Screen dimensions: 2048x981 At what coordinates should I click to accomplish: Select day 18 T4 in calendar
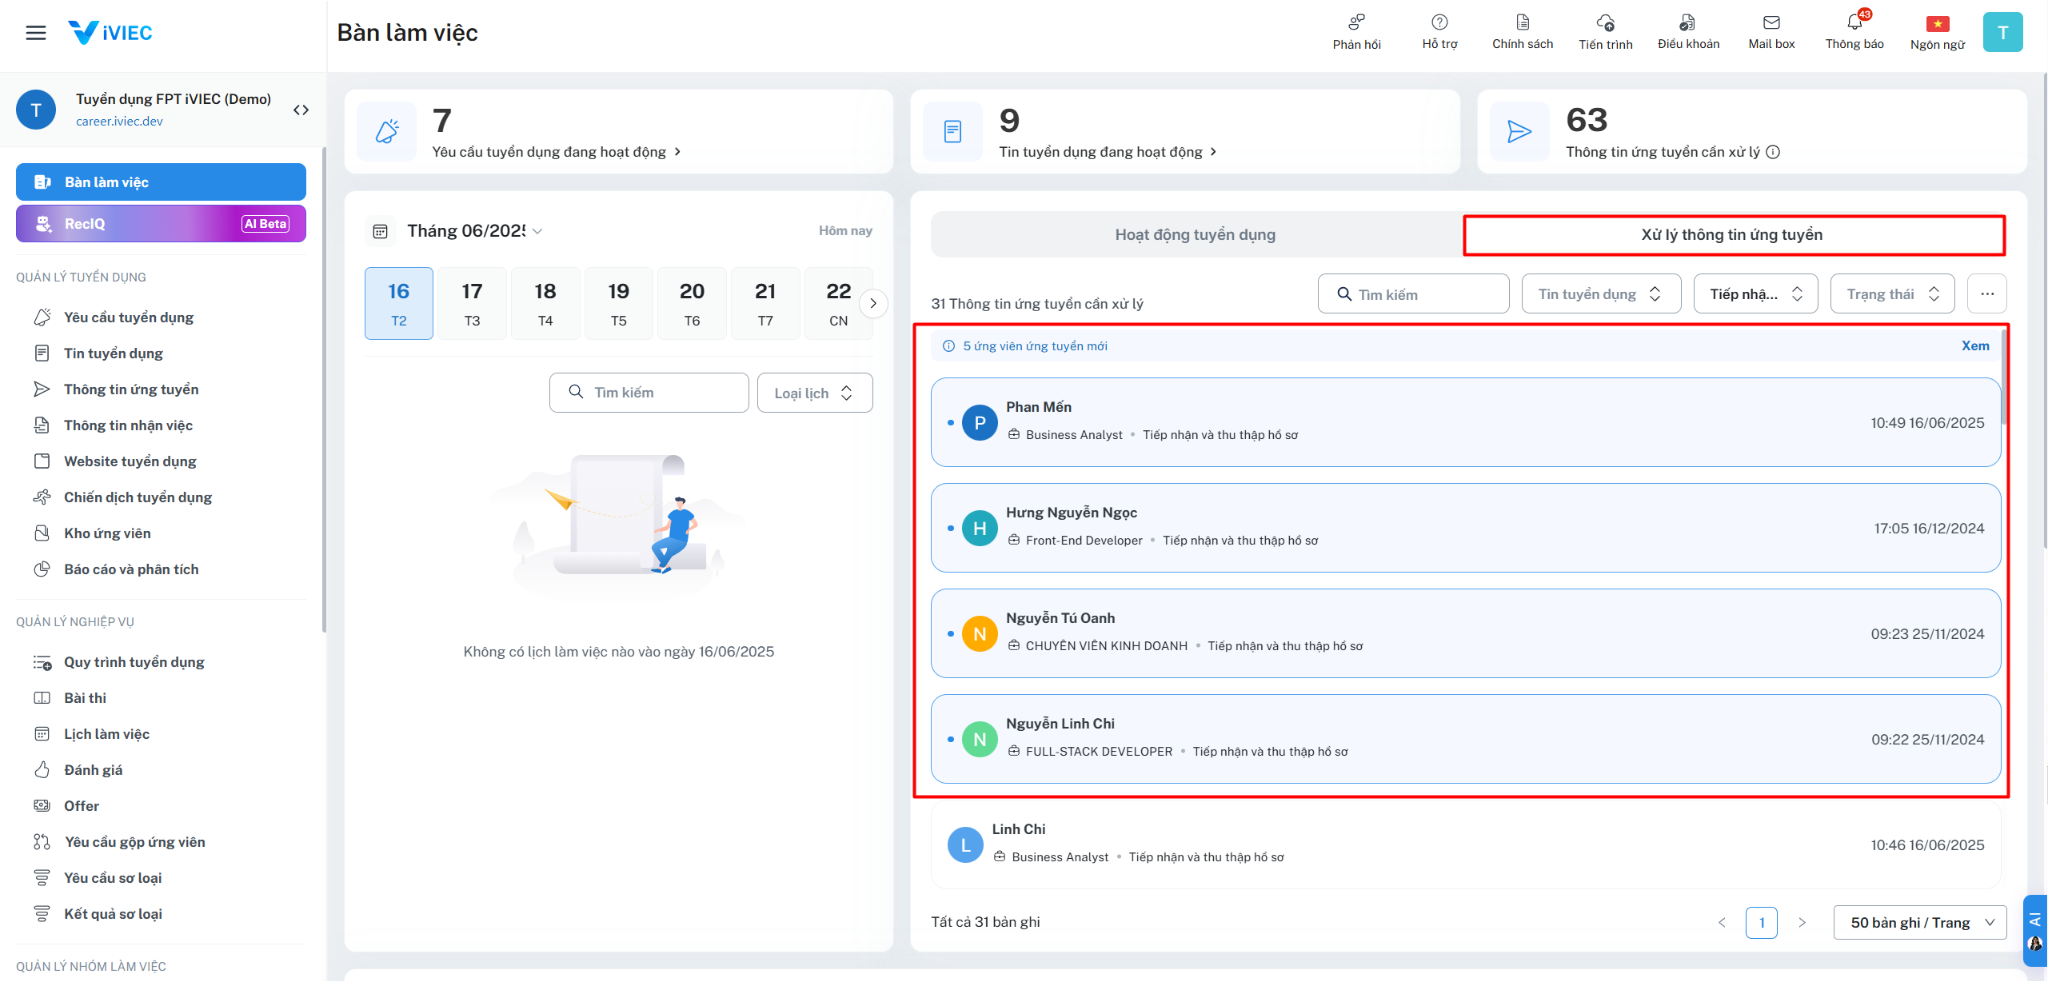tap(545, 303)
